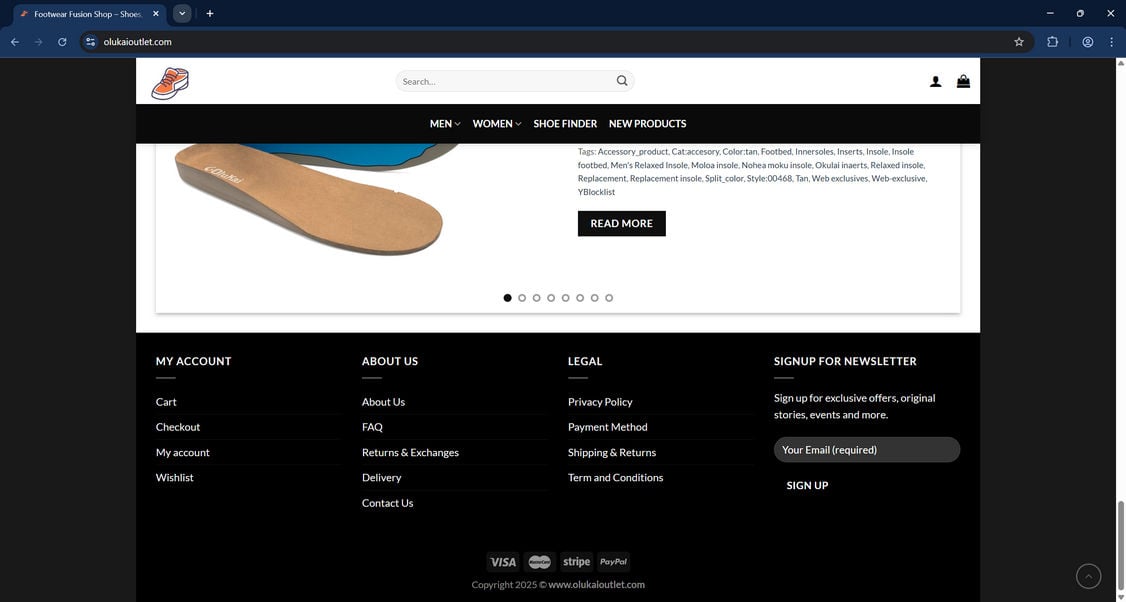Click the Accessory_product tag link
This screenshot has width=1126, height=602.
(633, 152)
